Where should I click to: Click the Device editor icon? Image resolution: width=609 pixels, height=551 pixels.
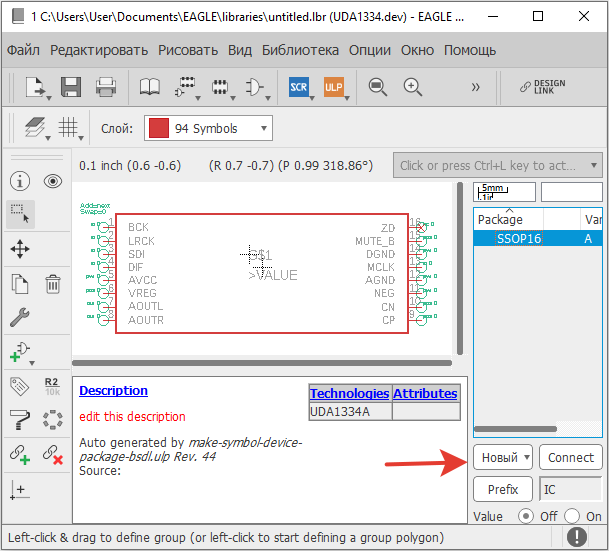[x=184, y=87]
